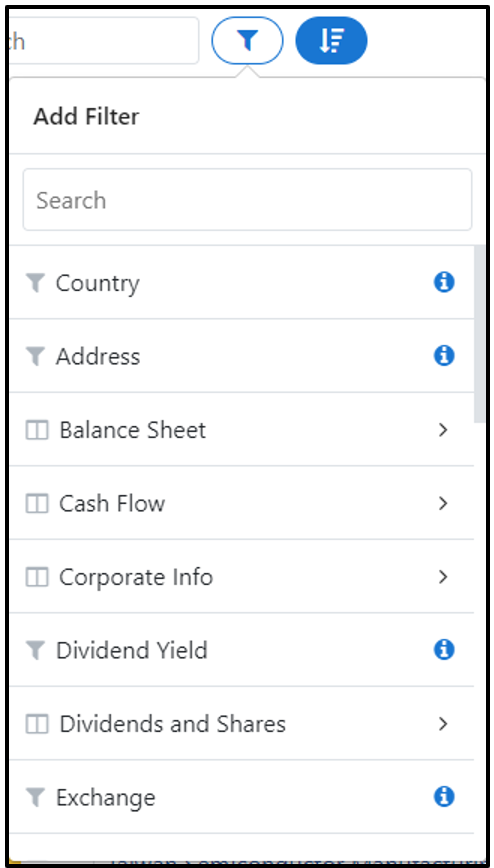
Task: Click funnel icon beside Exchange
Action: pyautogui.click(x=35, y=798)
